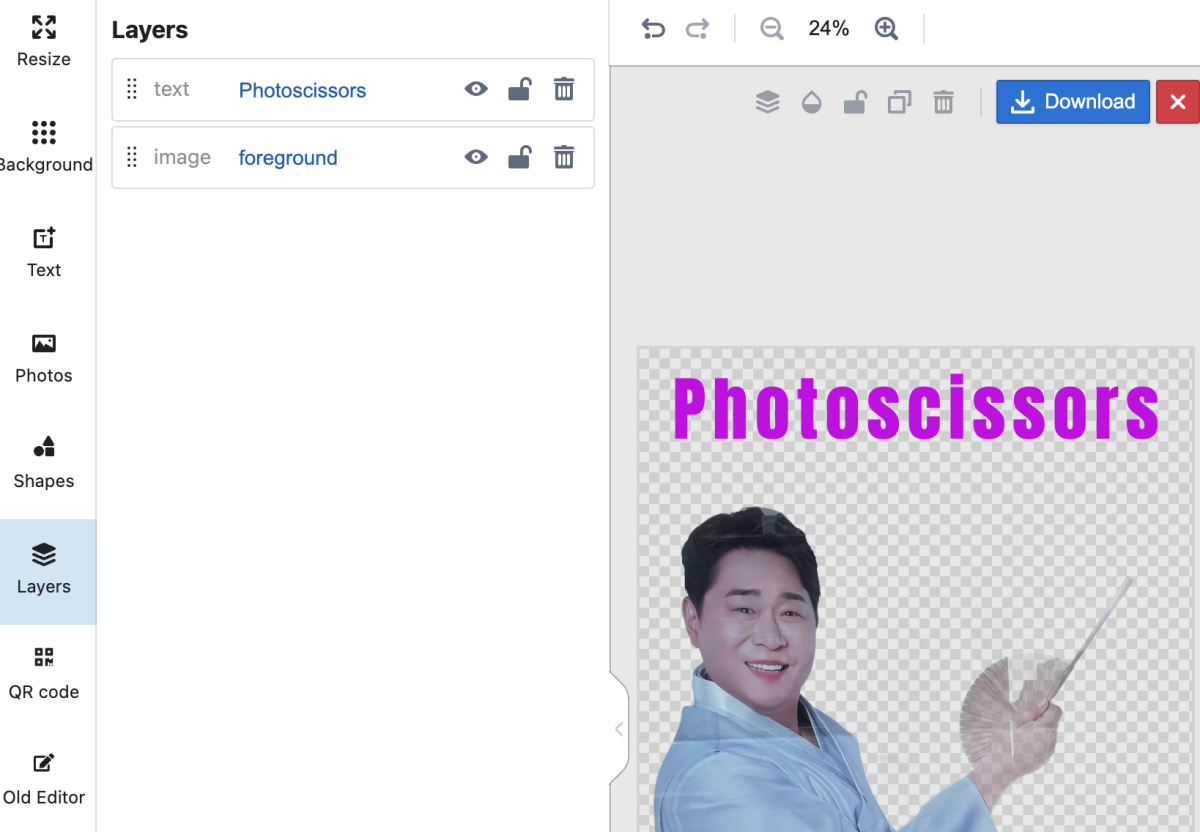1200x832 pixels.
Task: Open the Text tool panel
Action: pos(44,252)
